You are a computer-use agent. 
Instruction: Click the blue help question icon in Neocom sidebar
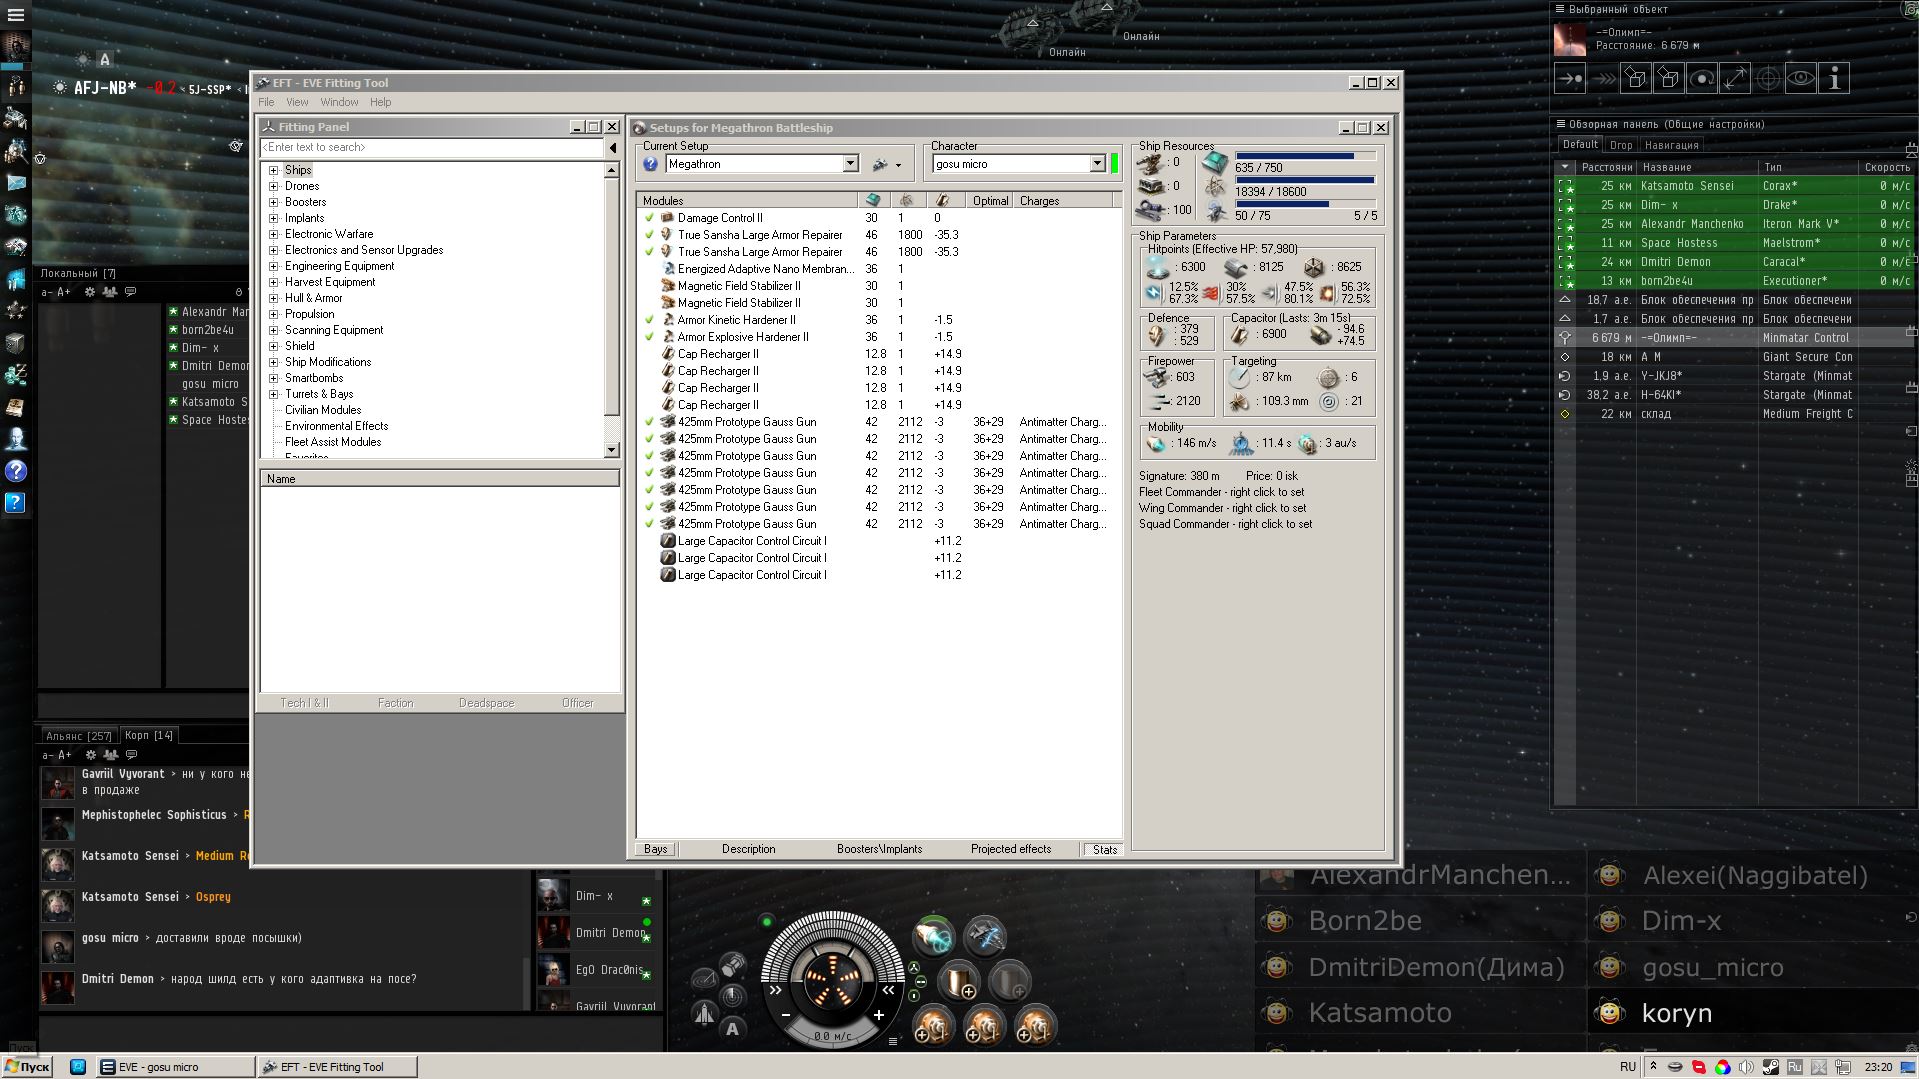coord(16,470)
